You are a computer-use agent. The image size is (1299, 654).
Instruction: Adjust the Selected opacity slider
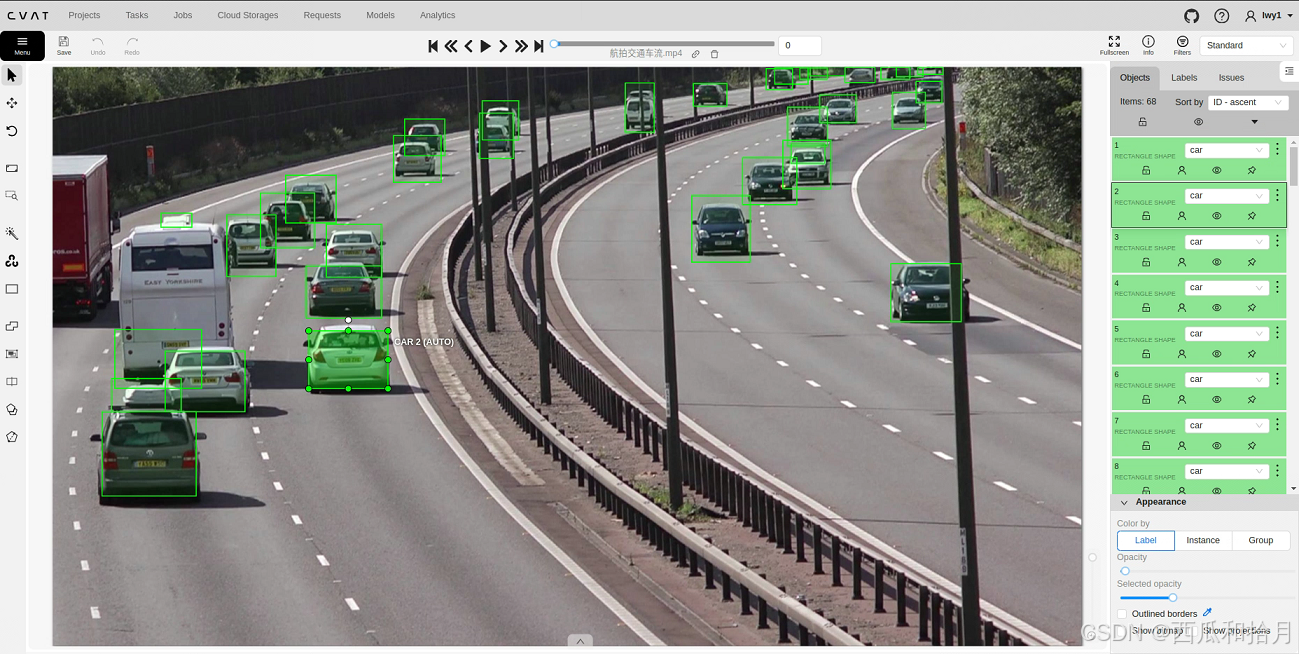(x=1173, y=597)
